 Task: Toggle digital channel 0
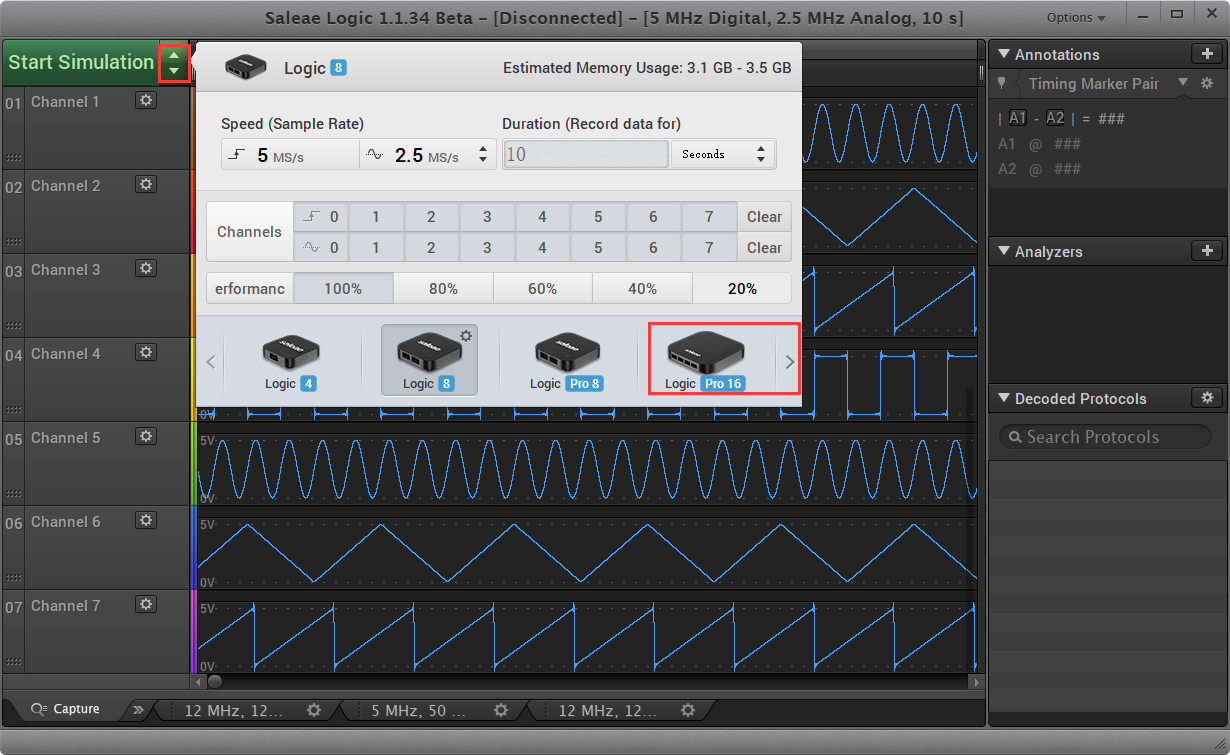321,217
